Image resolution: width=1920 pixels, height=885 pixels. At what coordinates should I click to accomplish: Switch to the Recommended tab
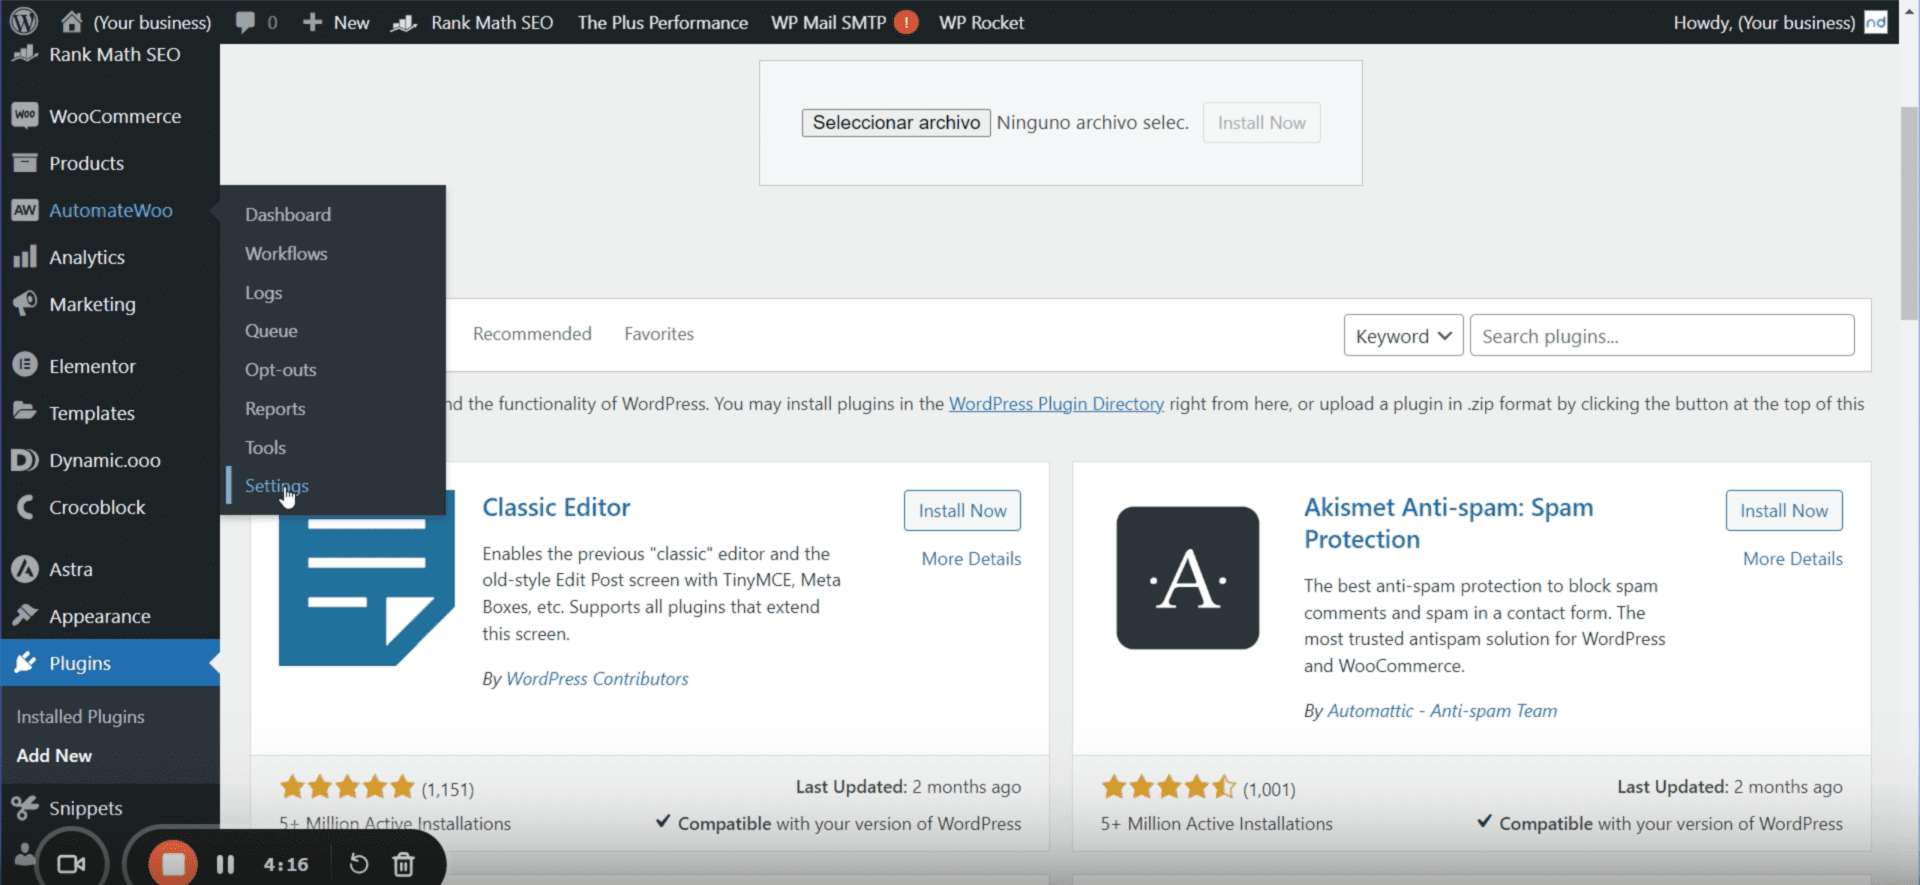pos(532,334)
